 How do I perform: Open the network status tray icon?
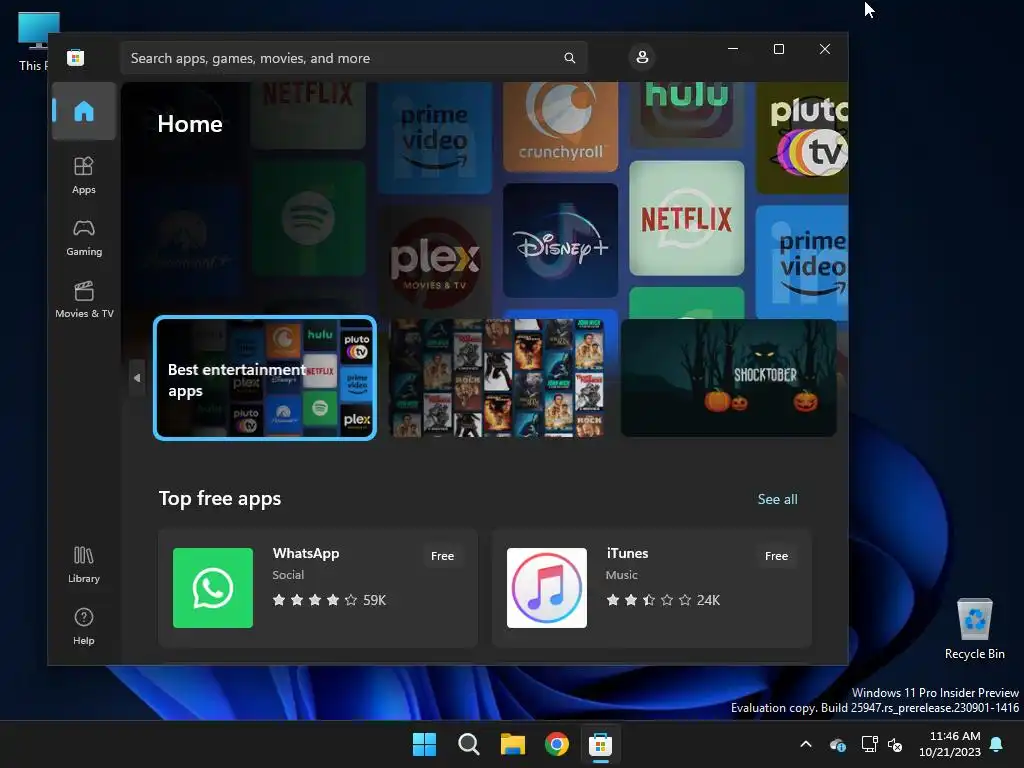coord(869,744)
